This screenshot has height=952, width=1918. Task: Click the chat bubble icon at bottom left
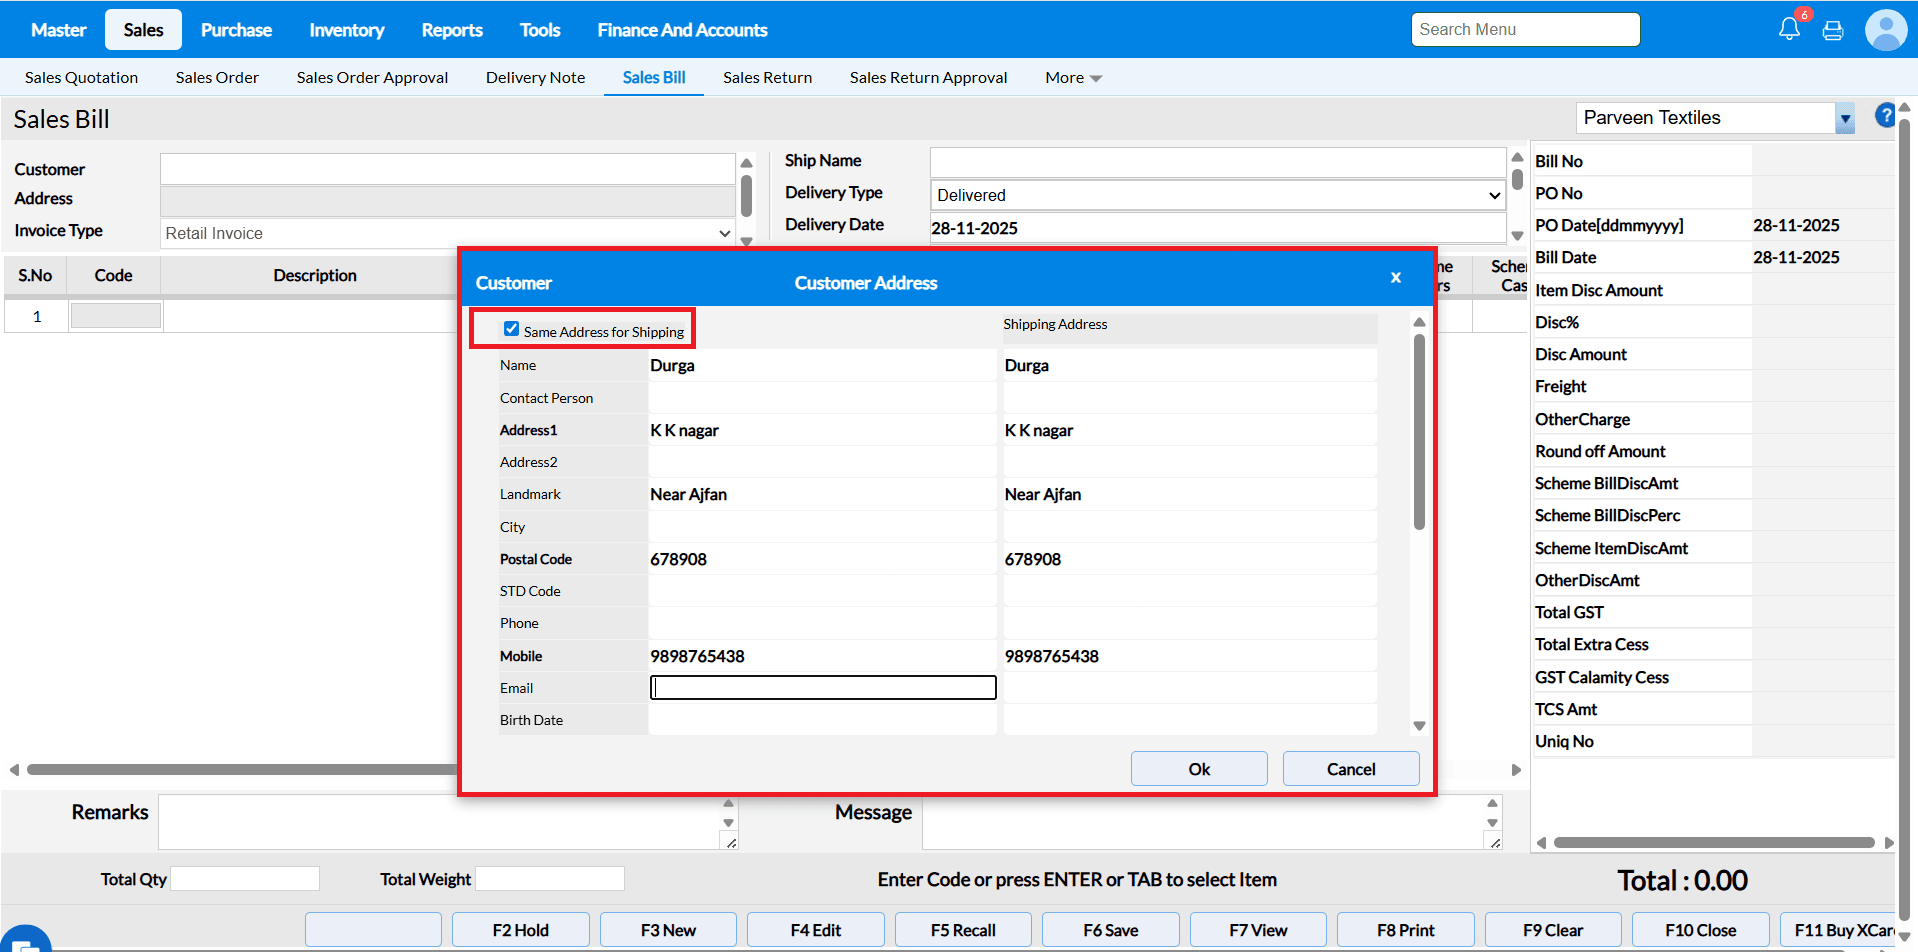click(24, 942)
